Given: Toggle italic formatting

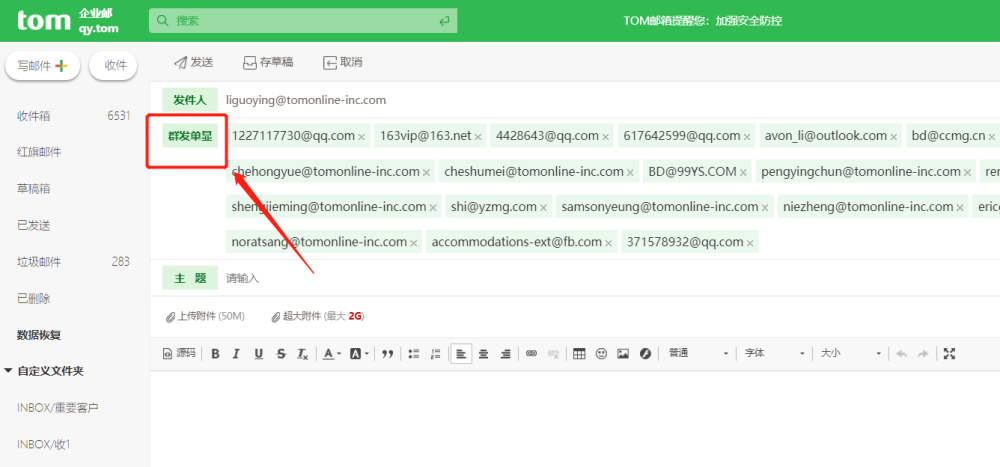Looking at the screenshot, I should [x=236, y=353].
